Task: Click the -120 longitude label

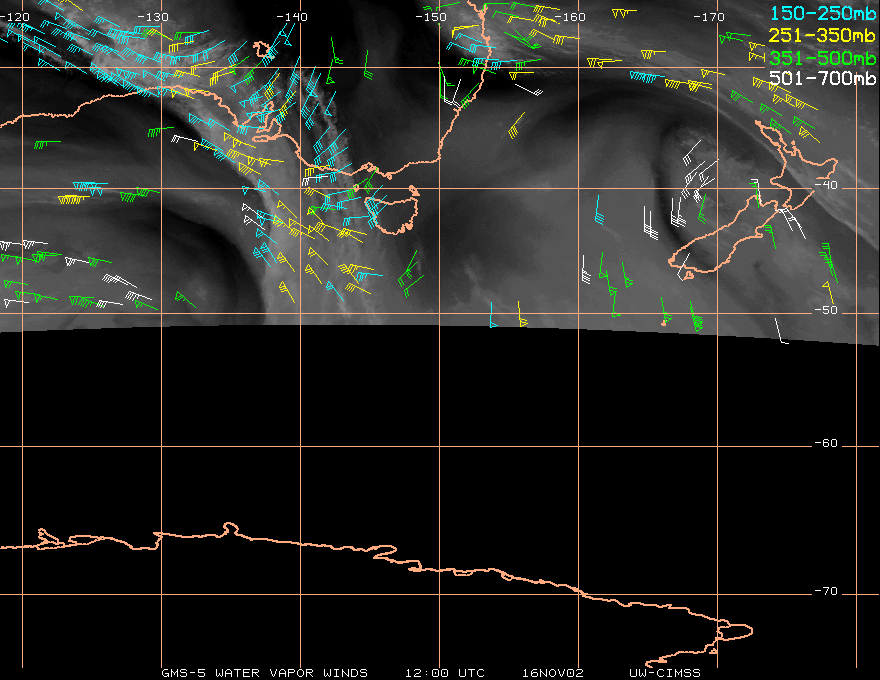Action: (15, 17)
